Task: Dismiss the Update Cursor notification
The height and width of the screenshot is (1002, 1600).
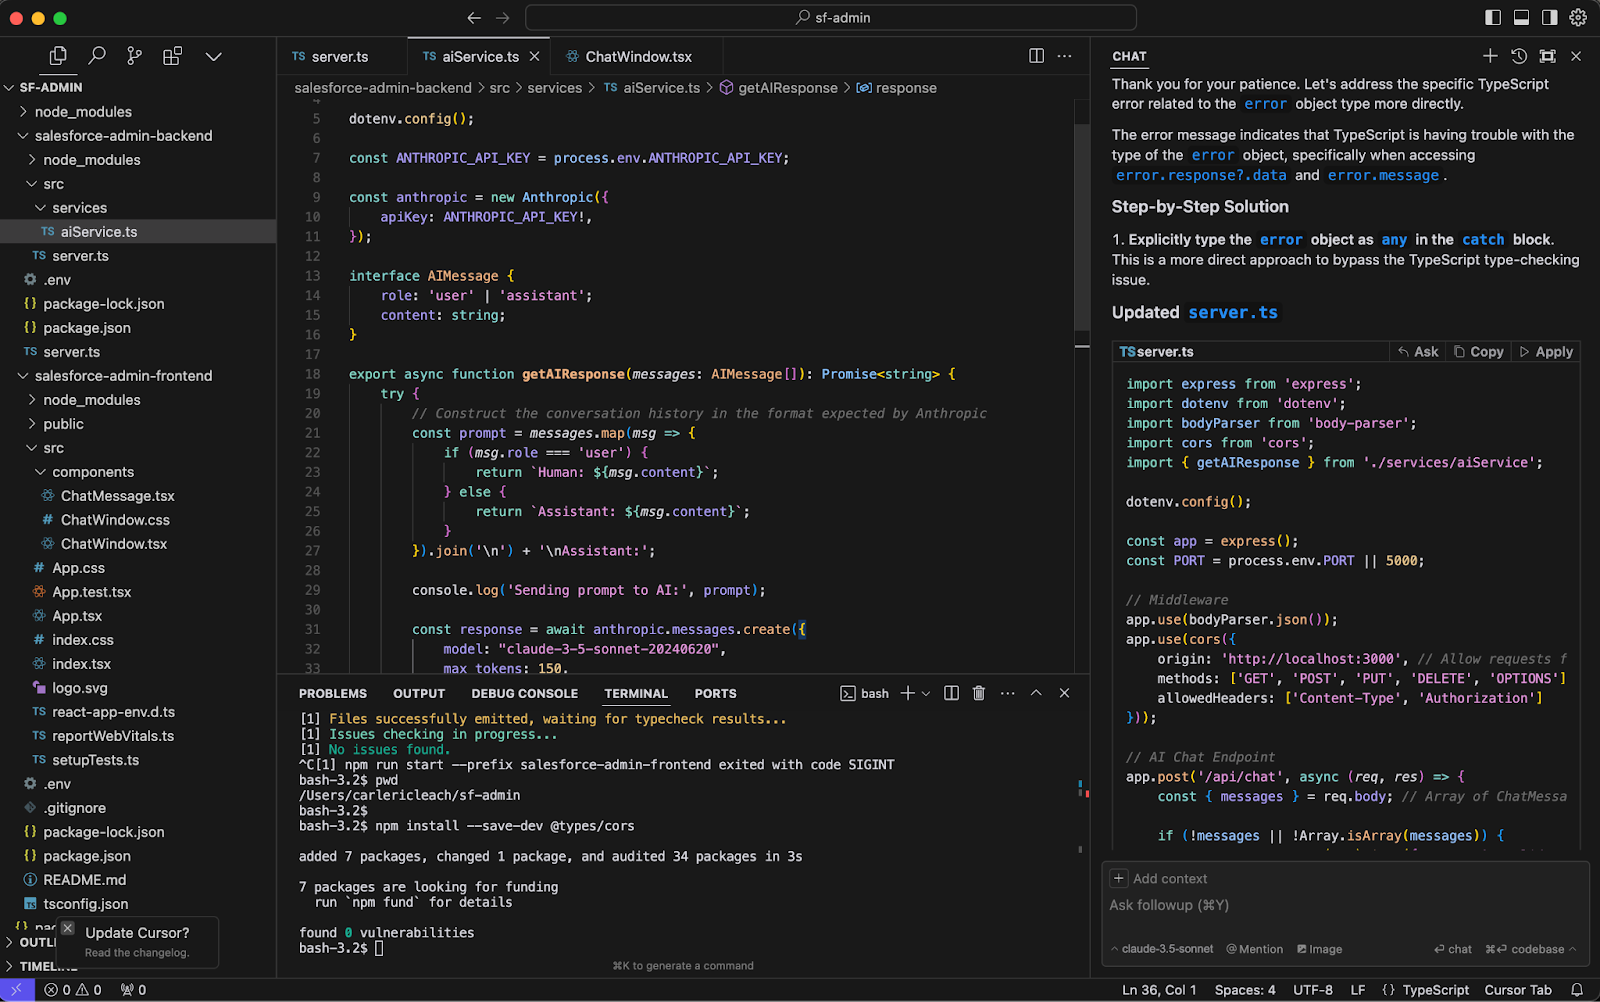Action: pos(67,928)
